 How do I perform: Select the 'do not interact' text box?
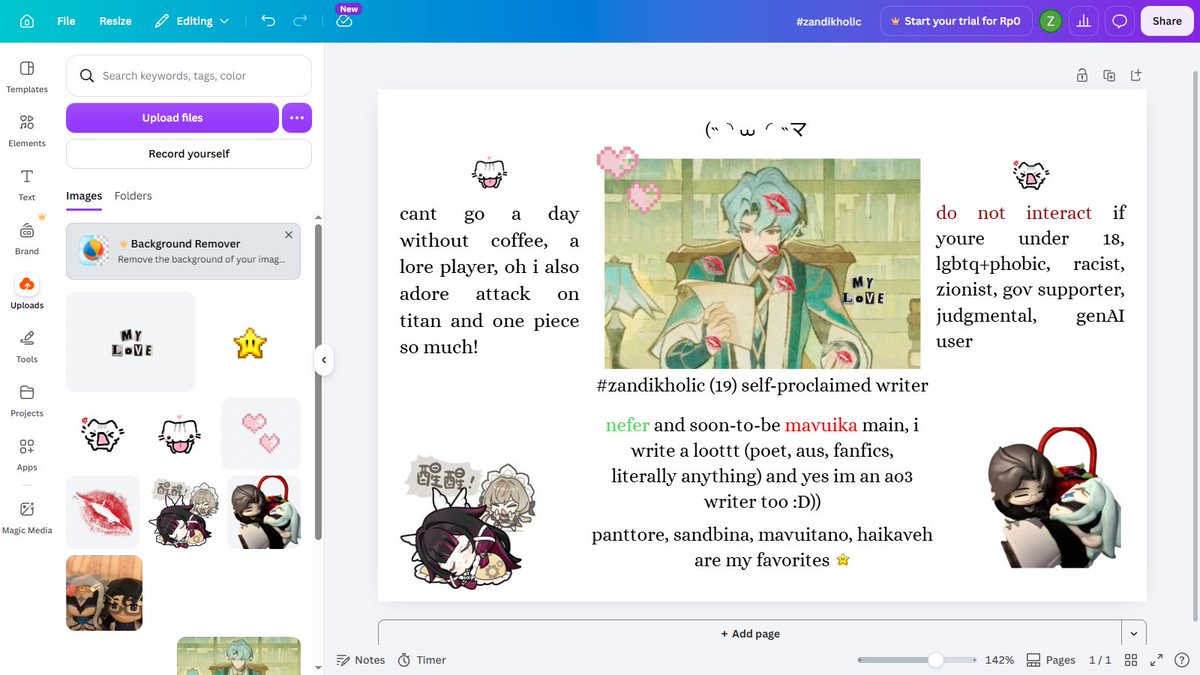[x=1030, y=277]
